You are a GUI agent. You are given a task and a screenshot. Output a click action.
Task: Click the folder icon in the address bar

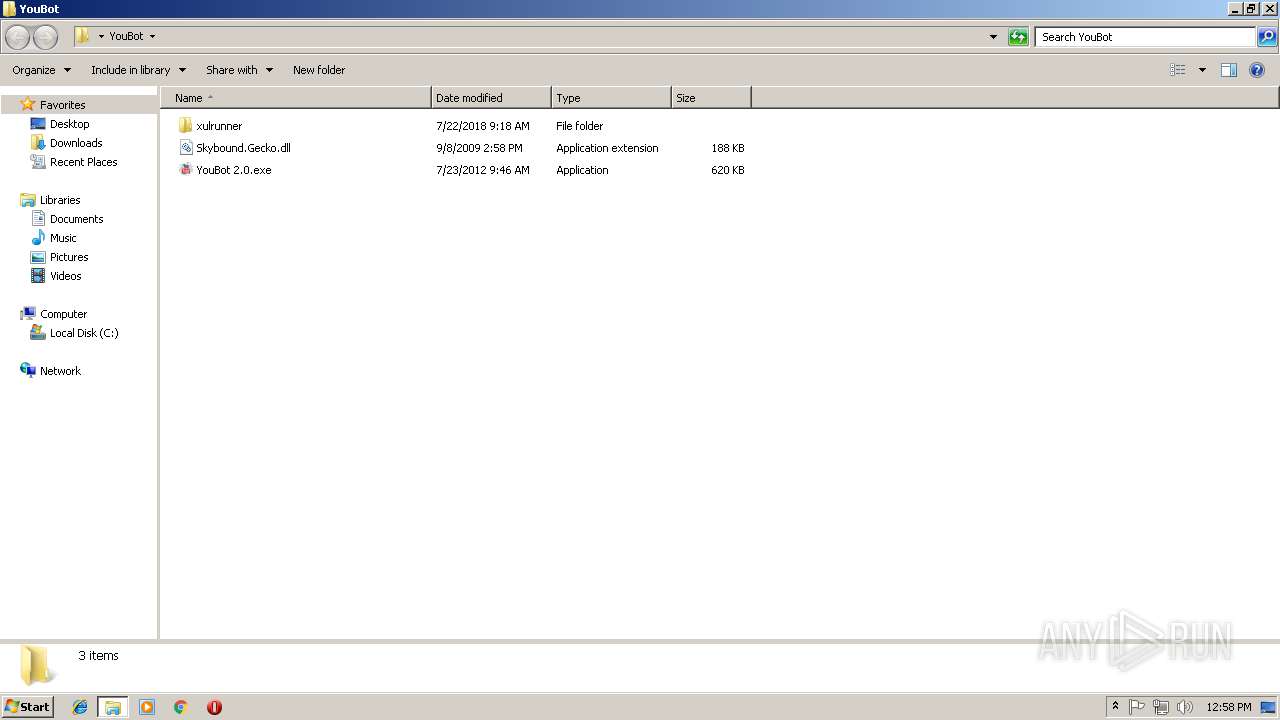click(x=82, y=36)
